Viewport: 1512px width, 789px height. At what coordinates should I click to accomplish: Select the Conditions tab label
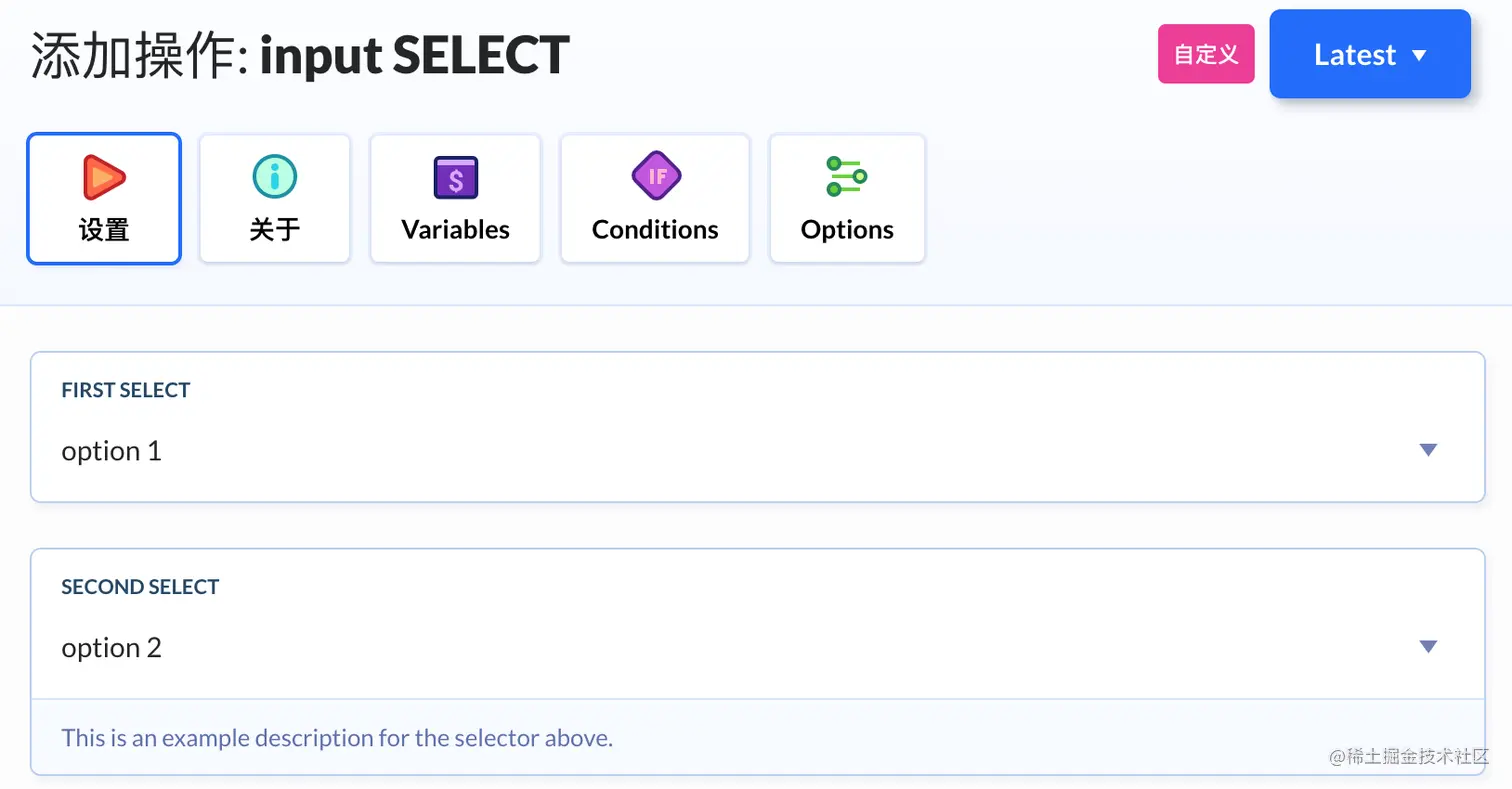pos(655,230)
